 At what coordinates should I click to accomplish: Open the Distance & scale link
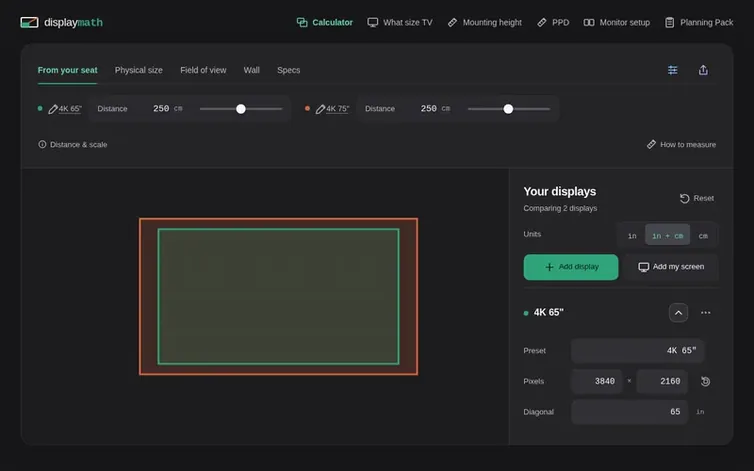(x=73, y=144)
